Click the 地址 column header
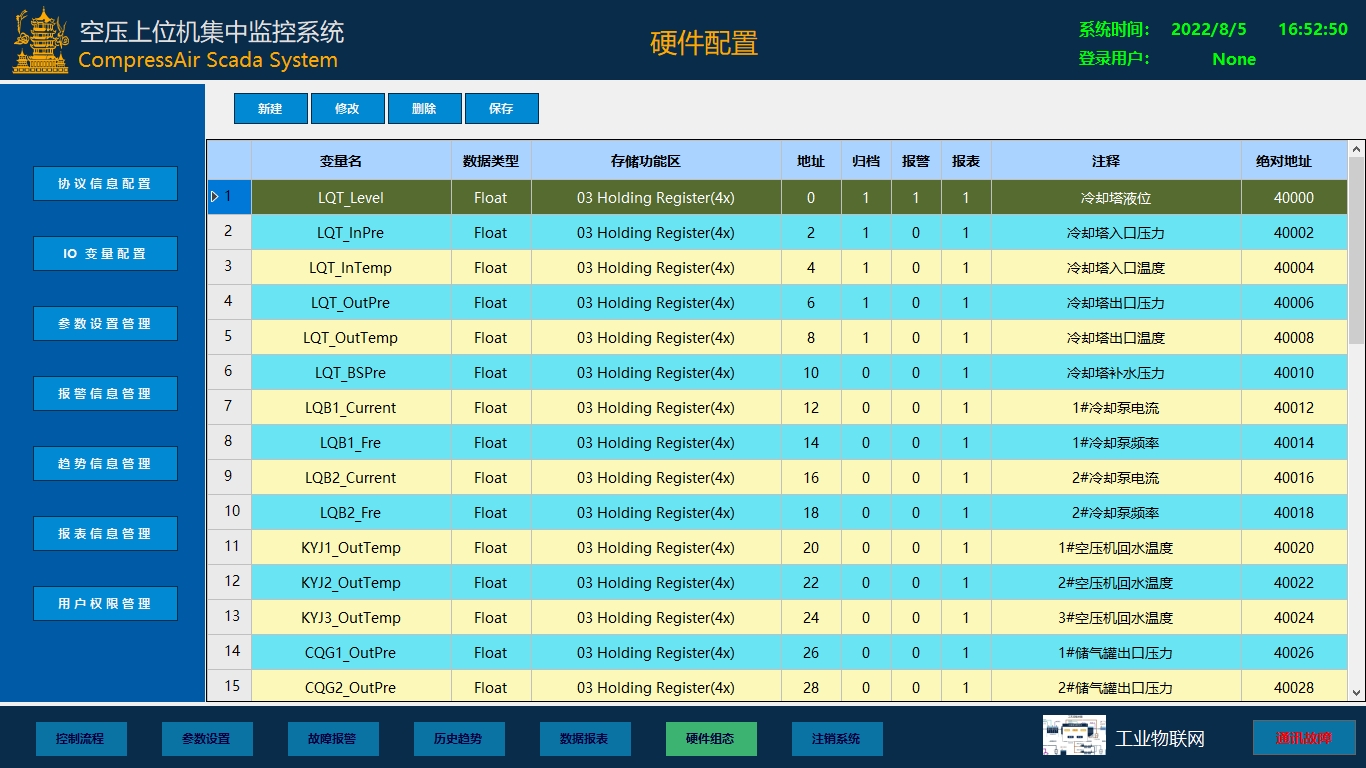Viewport: 1366px width, 768px height. pyautogui.click(x=811, y=160)
